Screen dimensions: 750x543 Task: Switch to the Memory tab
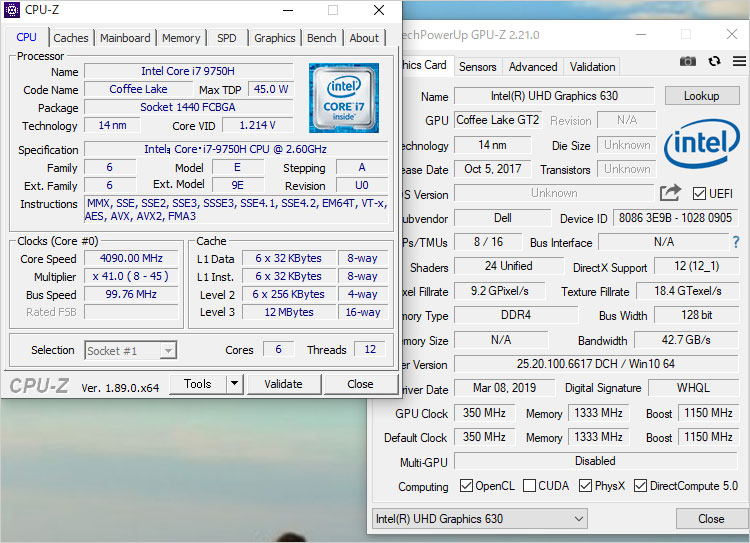click(x=181, y=38)
